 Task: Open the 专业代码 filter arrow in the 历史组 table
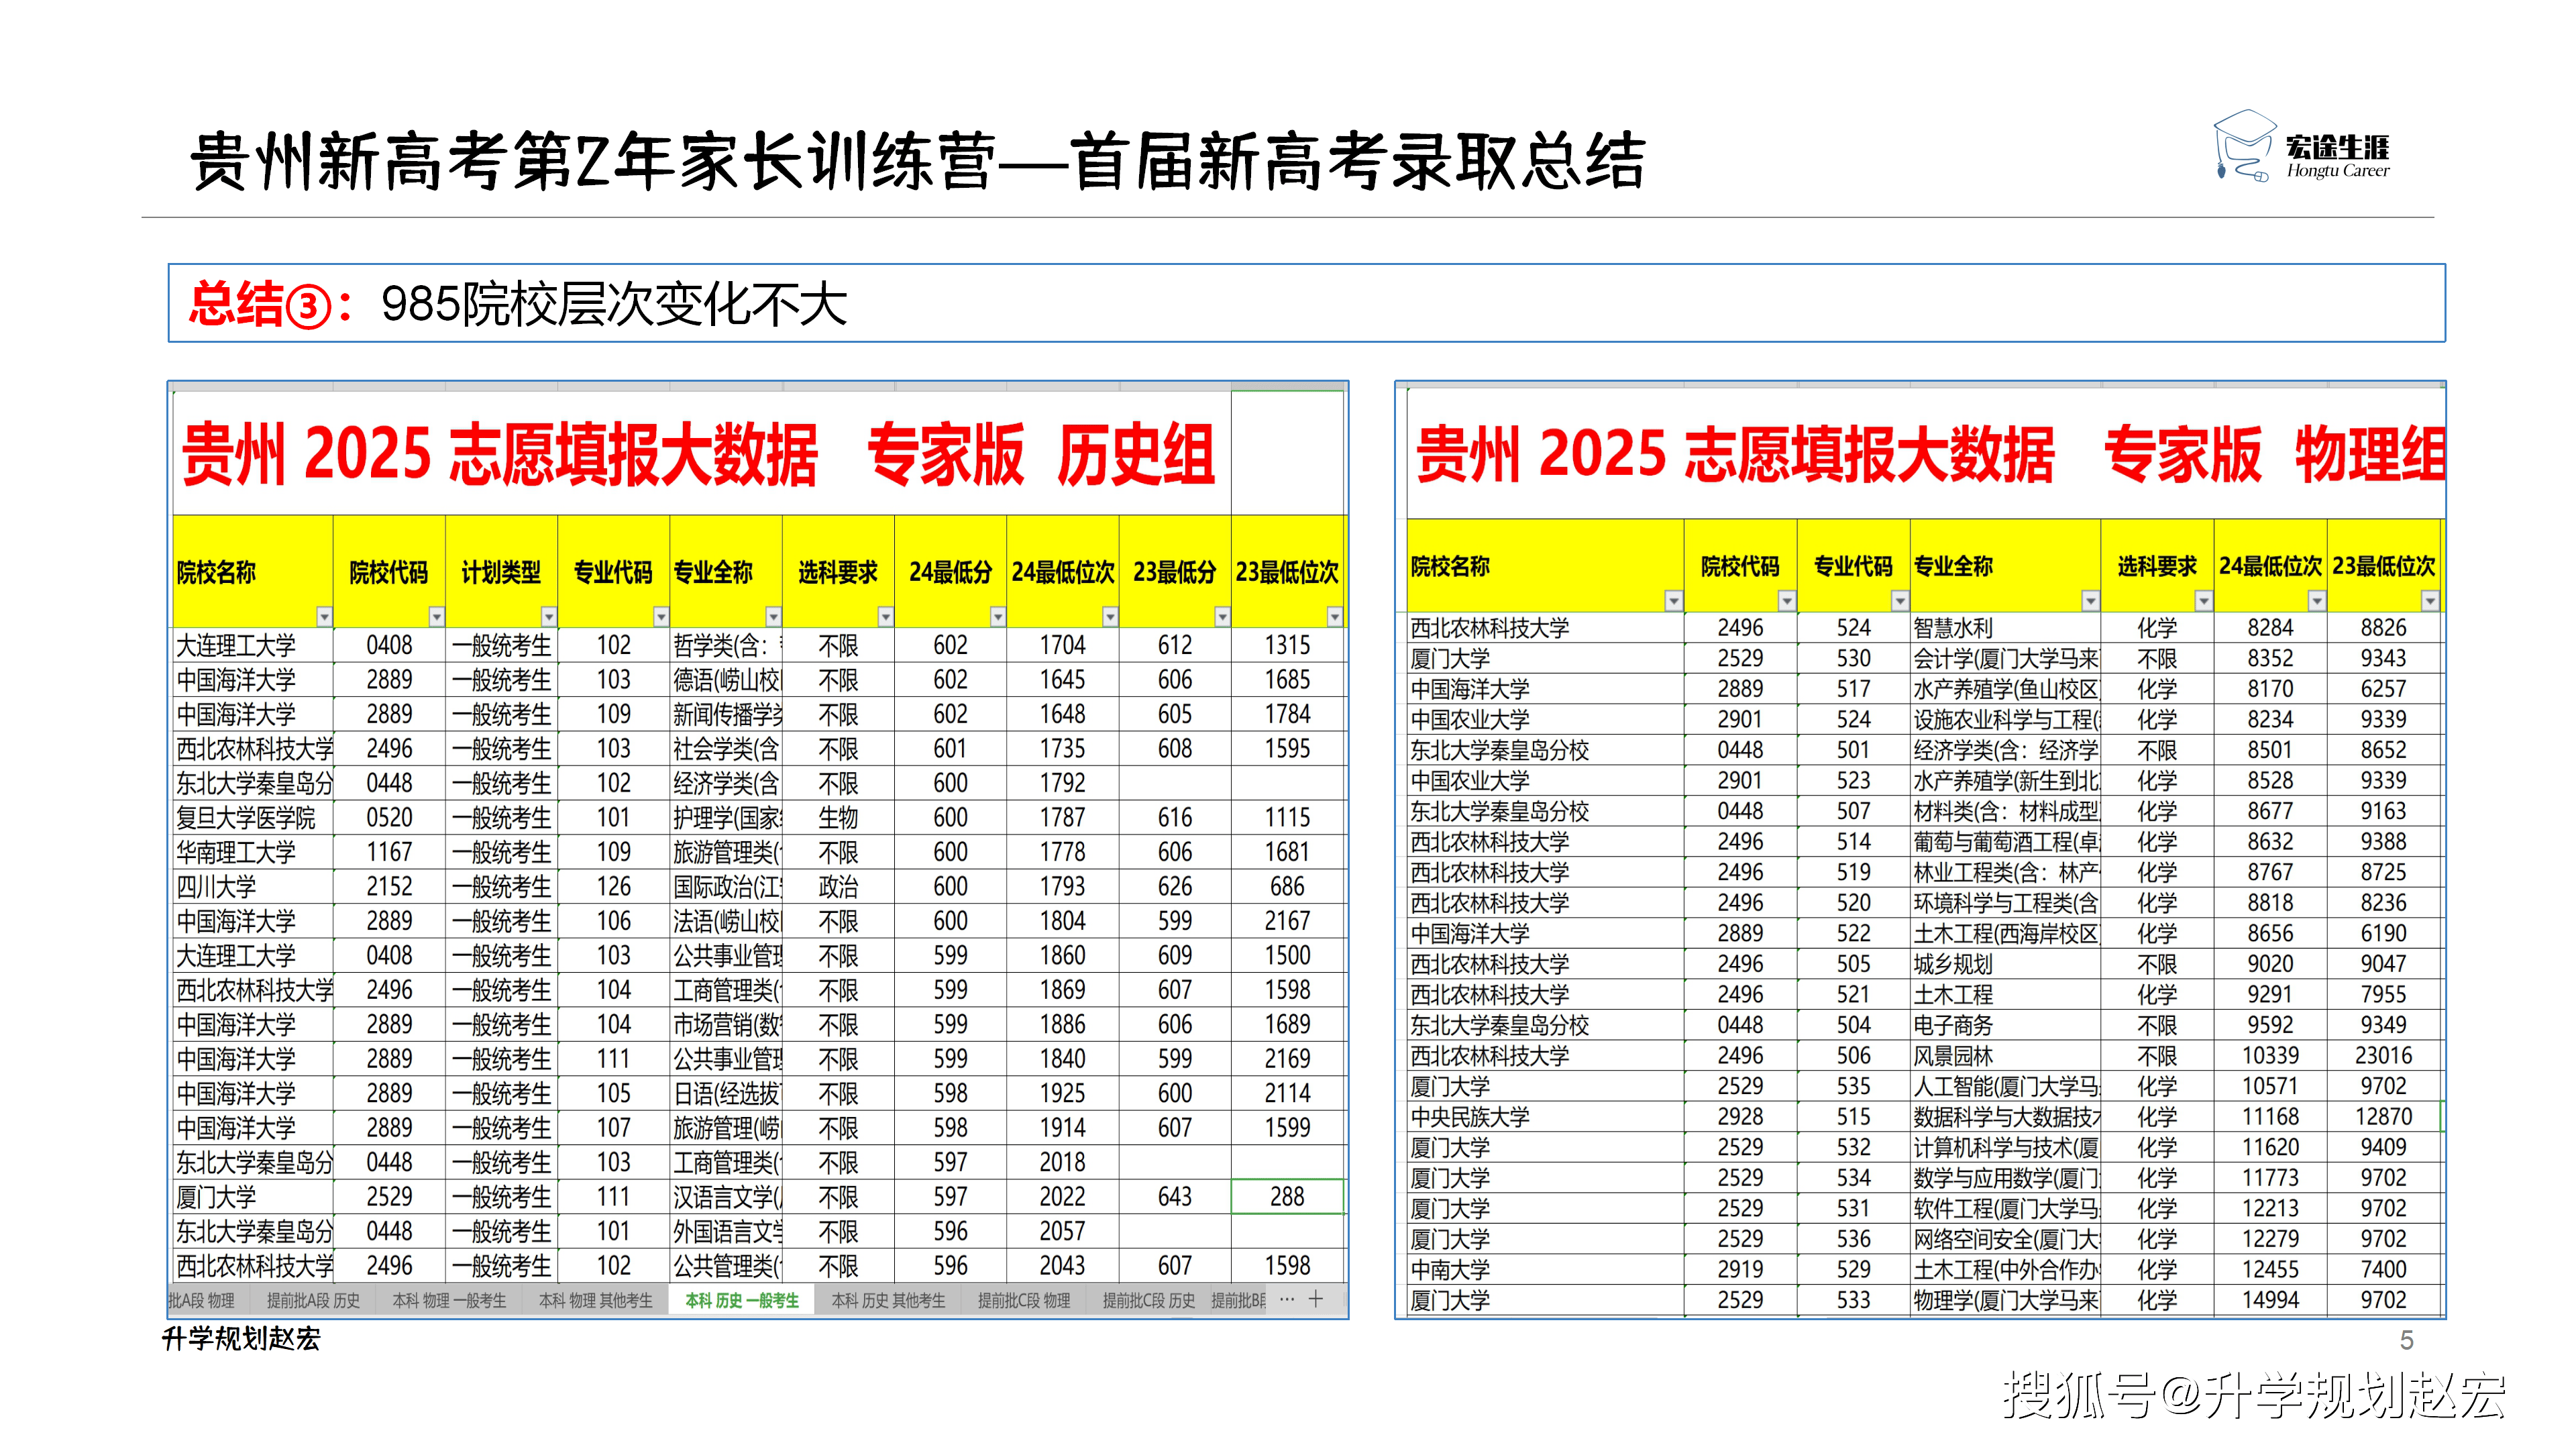[660, 617]
